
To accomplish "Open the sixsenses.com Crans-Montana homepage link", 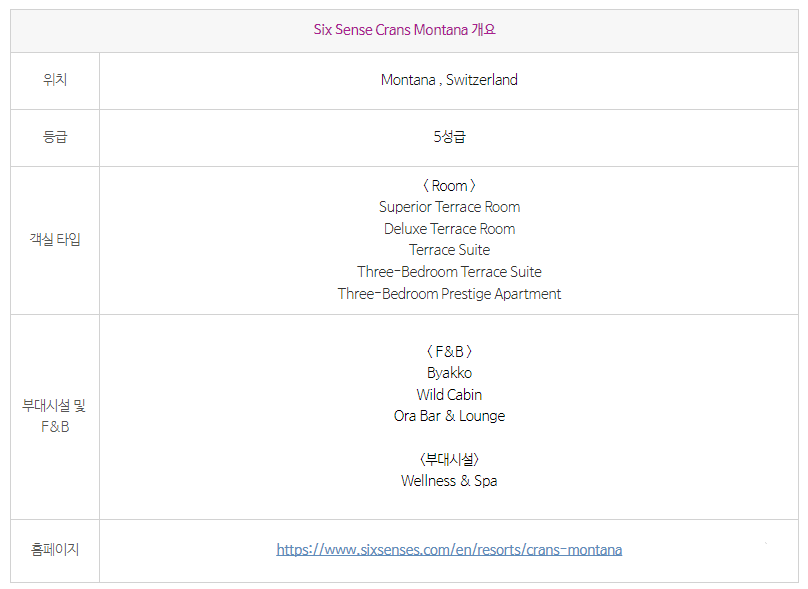I will click(x=449, y=550).
